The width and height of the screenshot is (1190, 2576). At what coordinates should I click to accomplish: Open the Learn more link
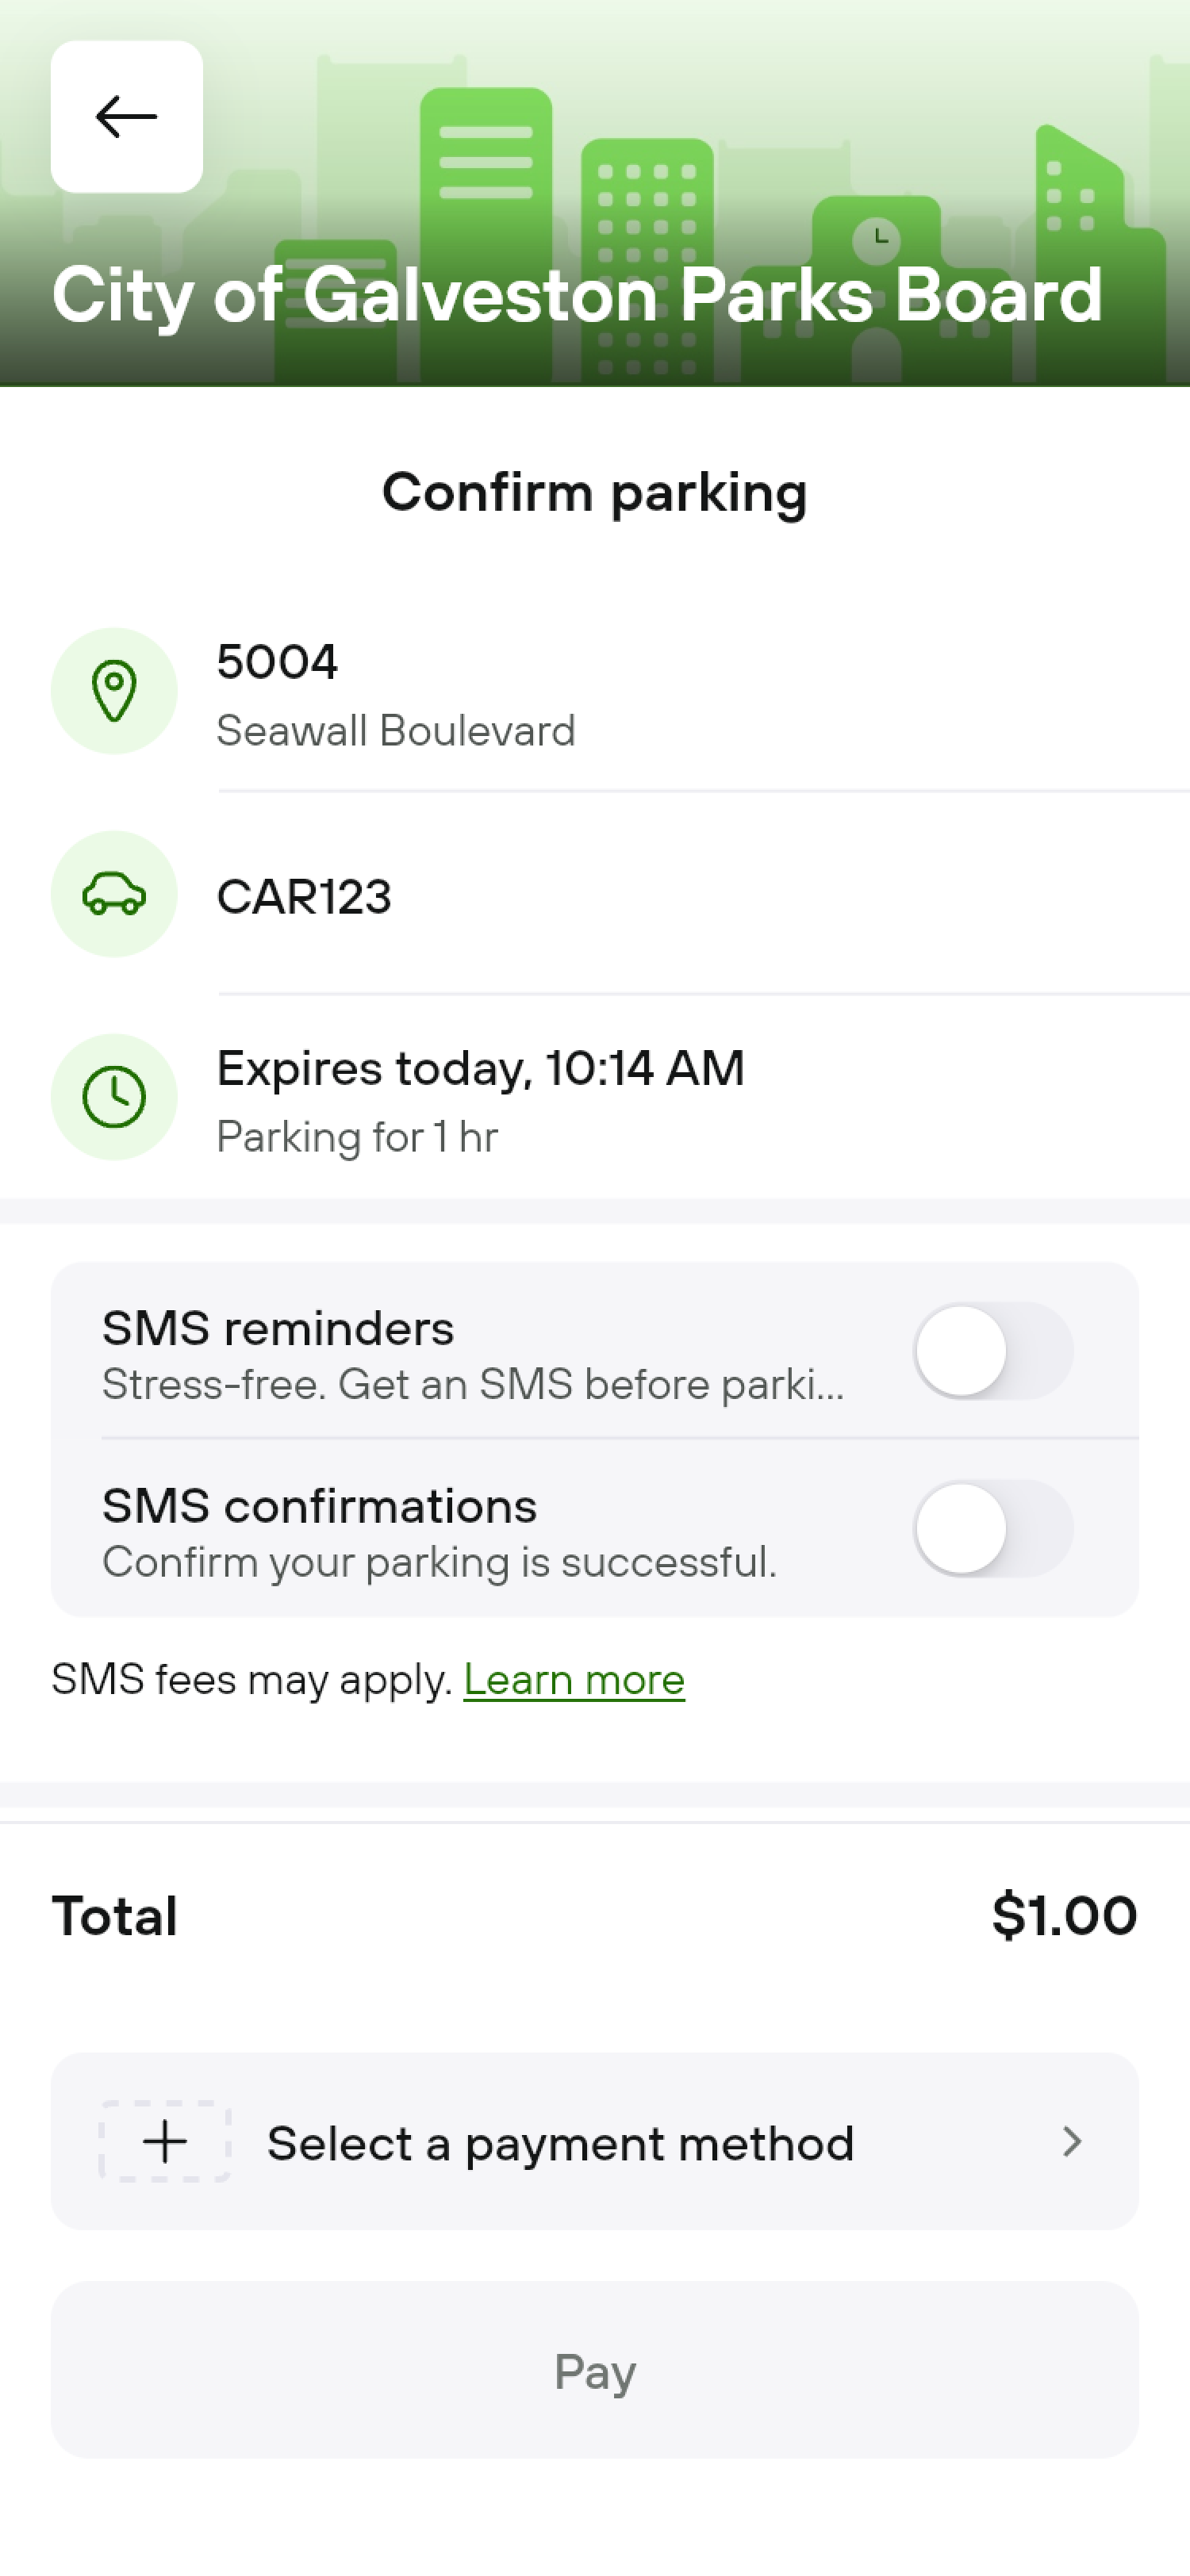coord(574,1680)
